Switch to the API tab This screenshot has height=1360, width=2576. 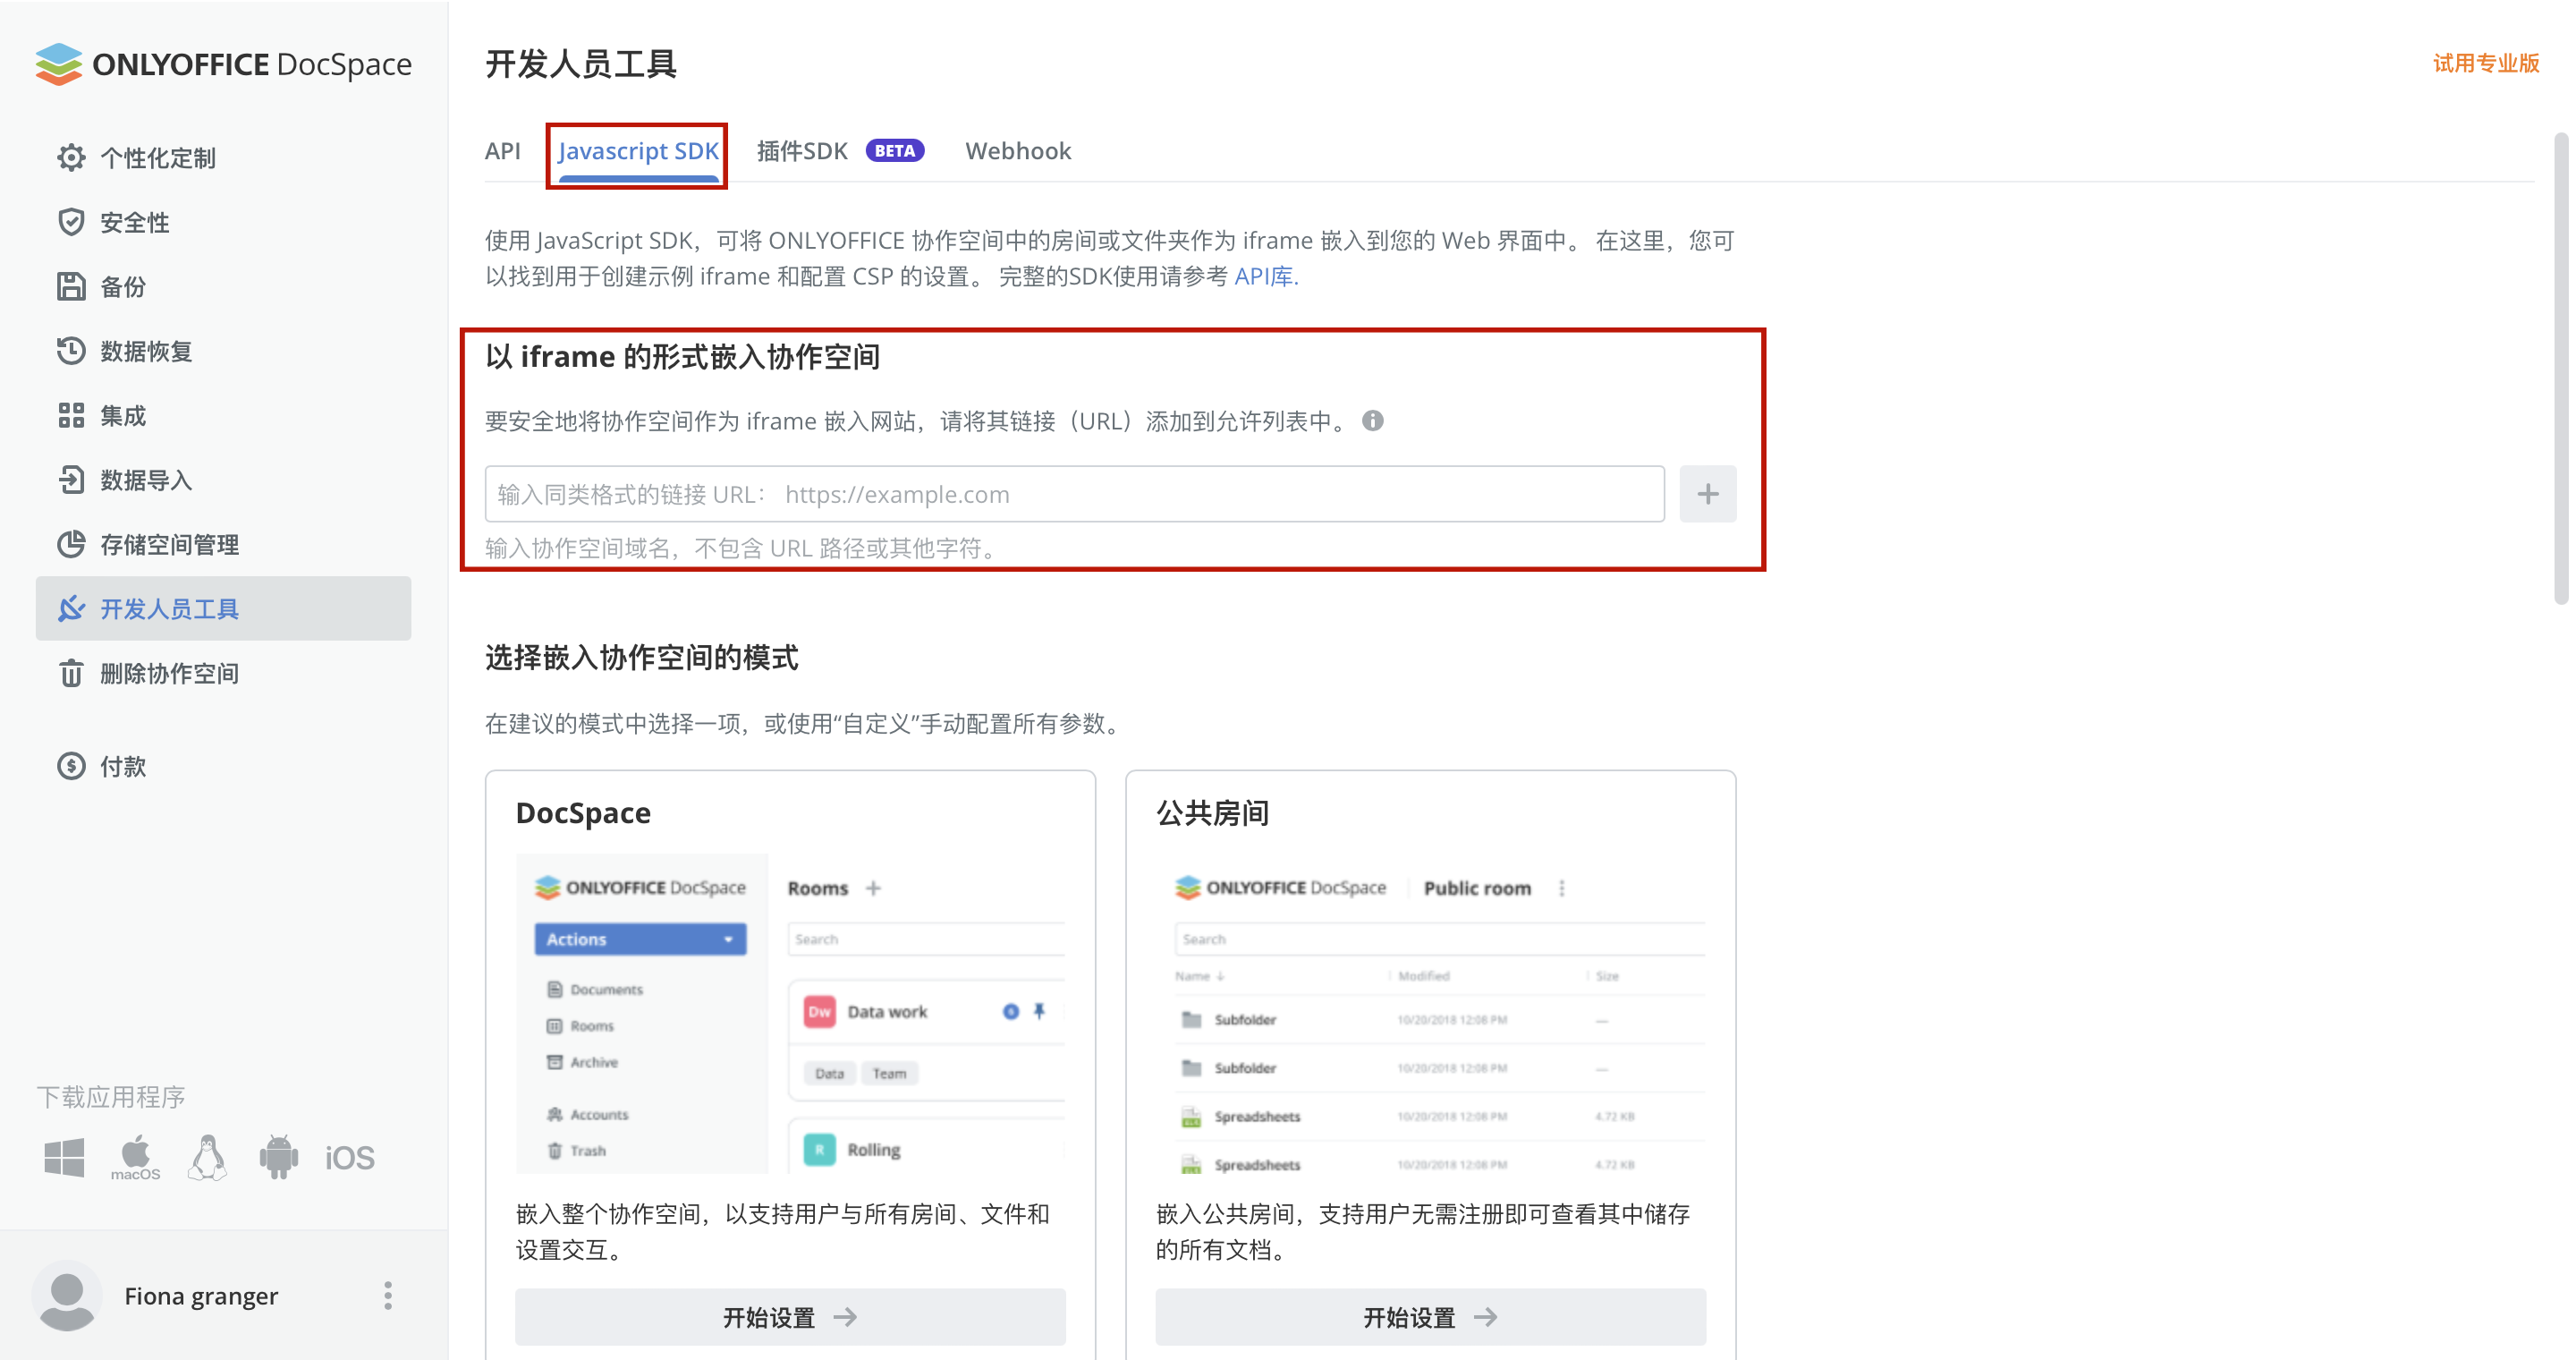503,151
